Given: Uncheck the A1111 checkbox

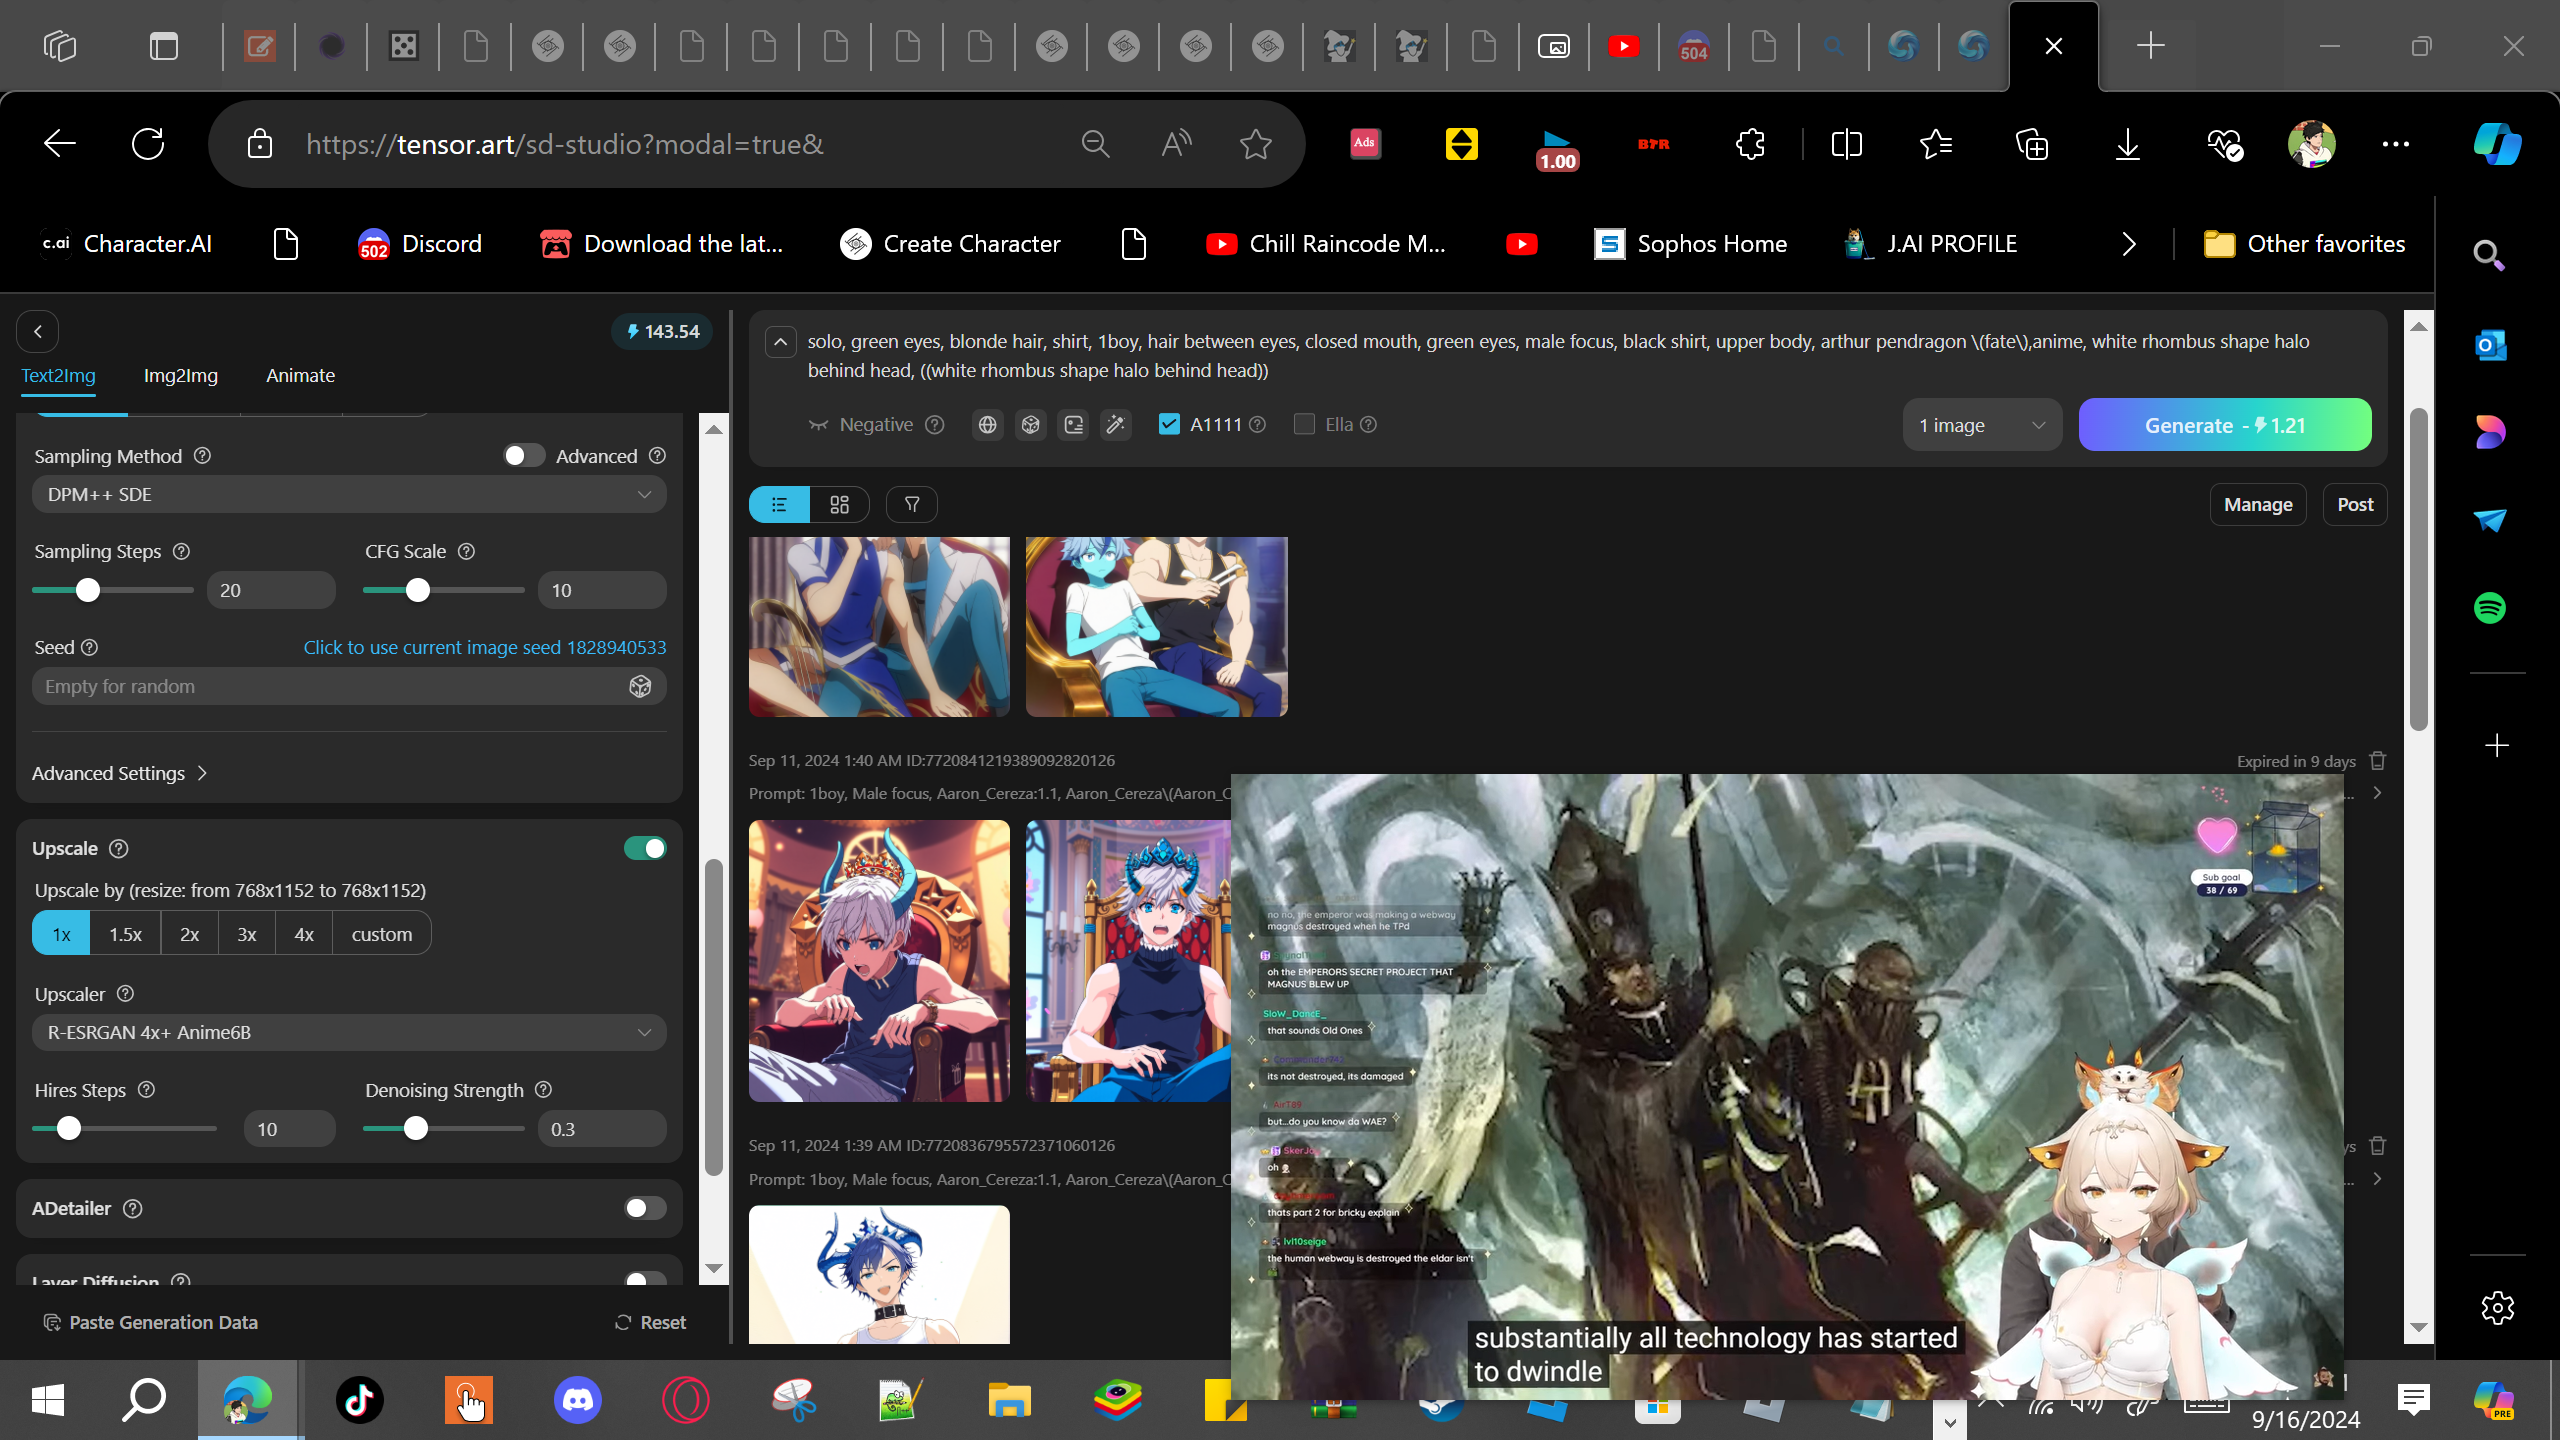Looking at the screenshot, I should coord(1168,424).
